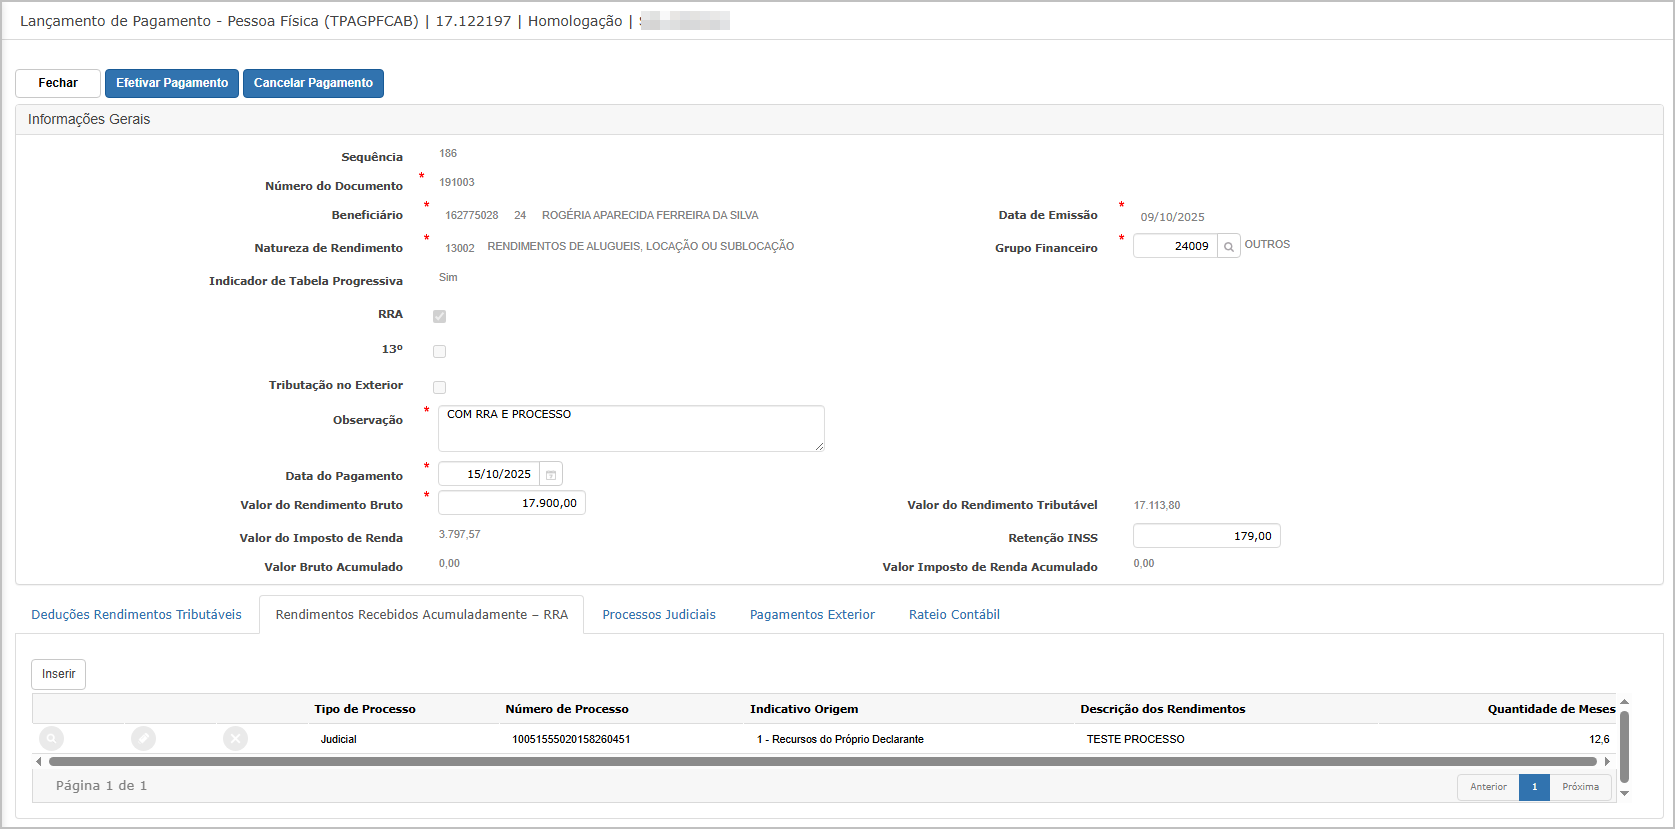Open the Grupo Financeiro search lookup
Image resolution: width=1675 pixels, height=829 pixels.
point(1228,246)
